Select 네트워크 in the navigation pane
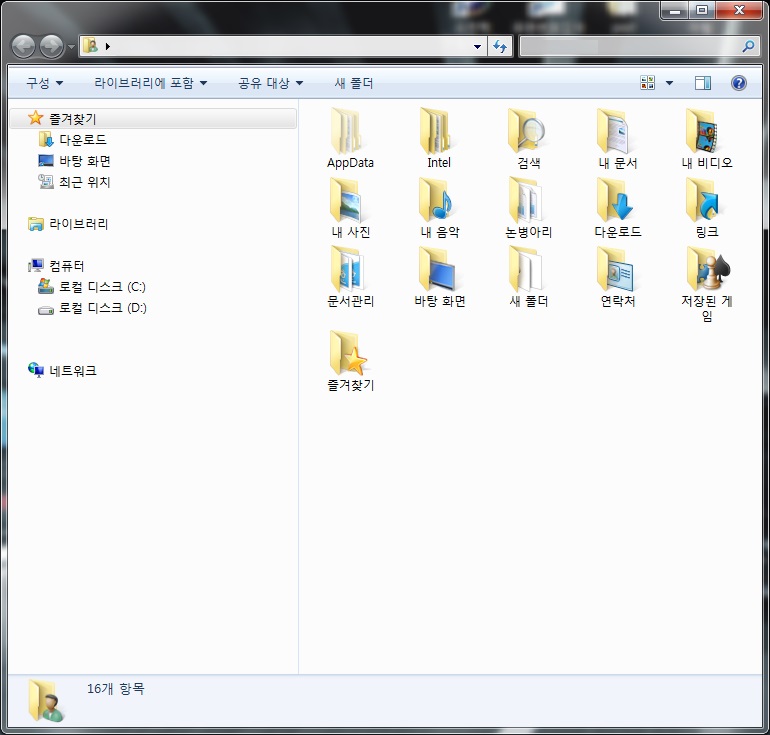Image resolution: width=770 pixels, height=735 pixels. coord(62,371)
